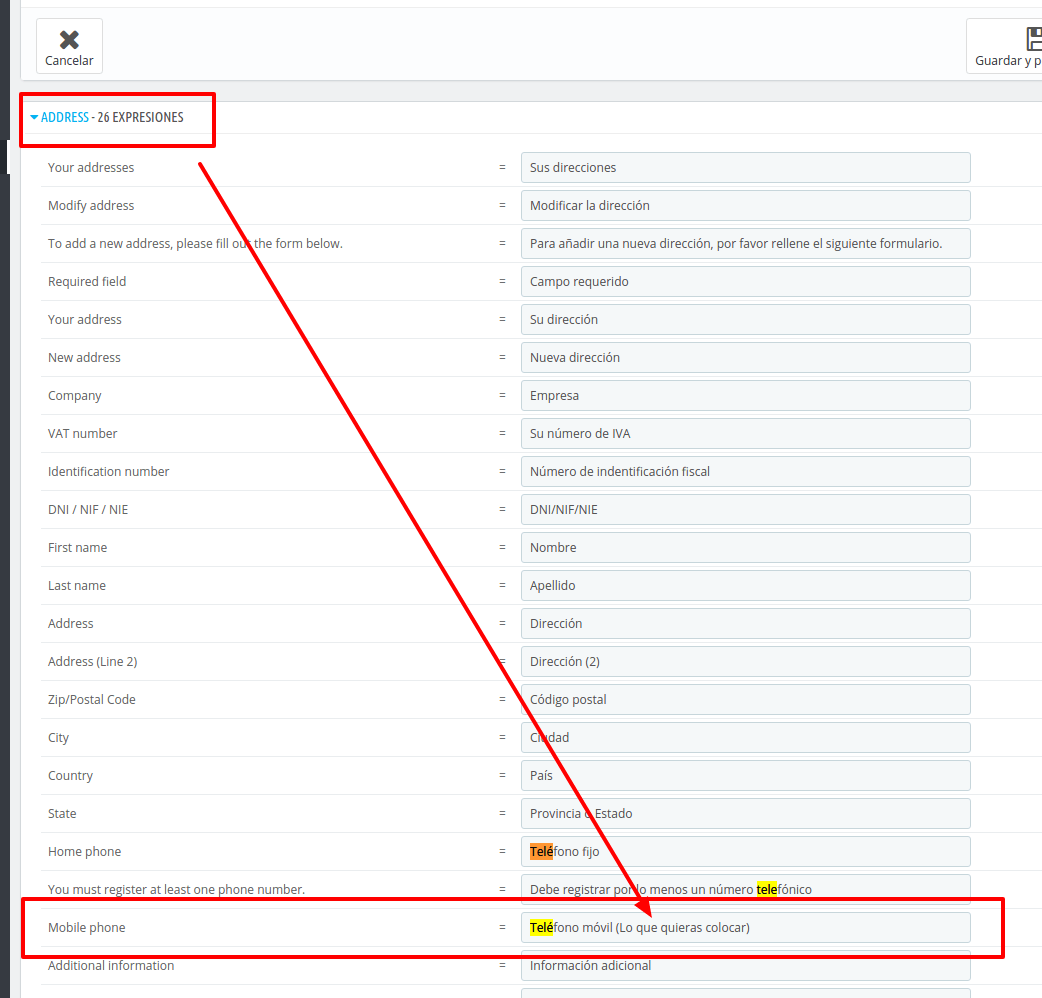Click the 'Número de indentificación fiscal' field
Image resolution: width=1042 pixels, height=998 pixels.
click(x=746, y=472)
